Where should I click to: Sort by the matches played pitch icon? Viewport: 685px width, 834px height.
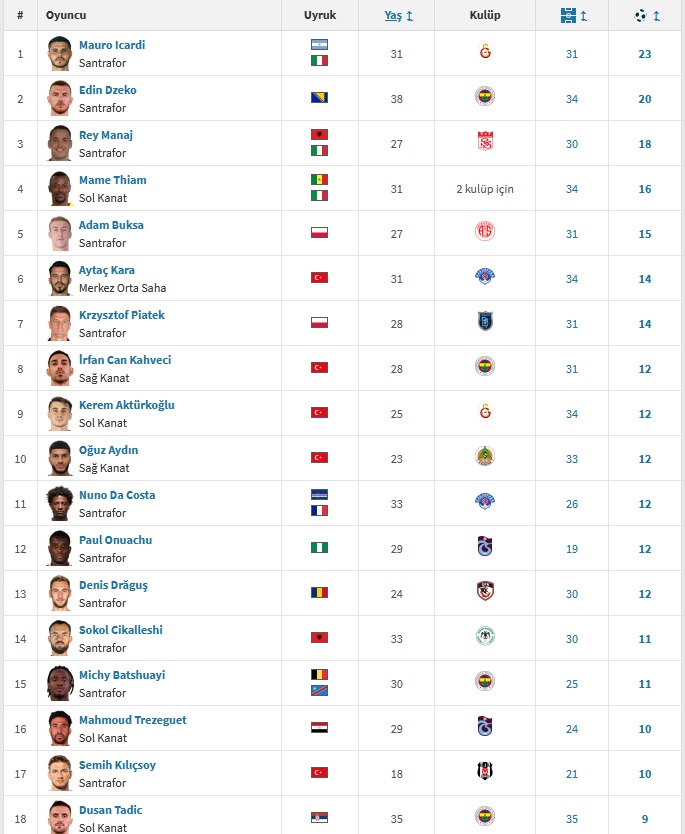(x=568, y=15)
